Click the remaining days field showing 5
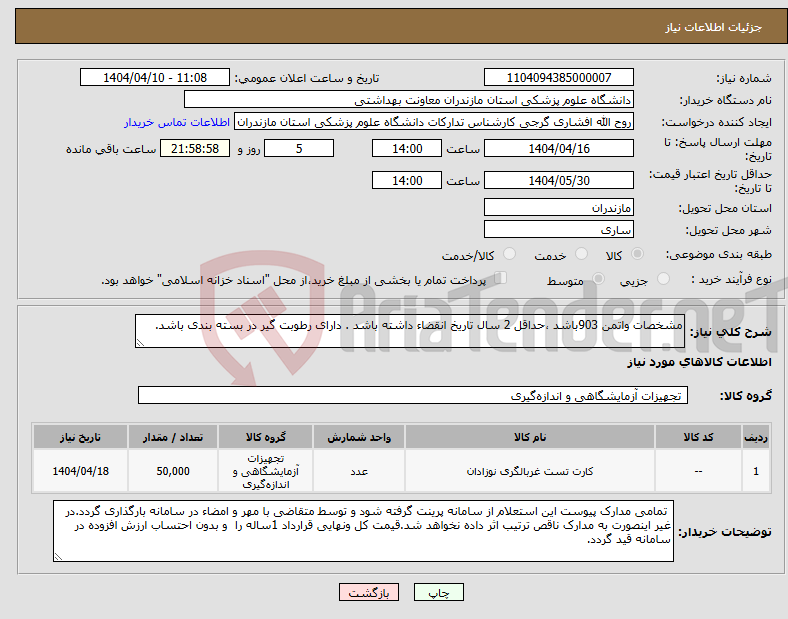Image resolution: width=788 pixels, height=619 pixels. (x=299, y=148)
